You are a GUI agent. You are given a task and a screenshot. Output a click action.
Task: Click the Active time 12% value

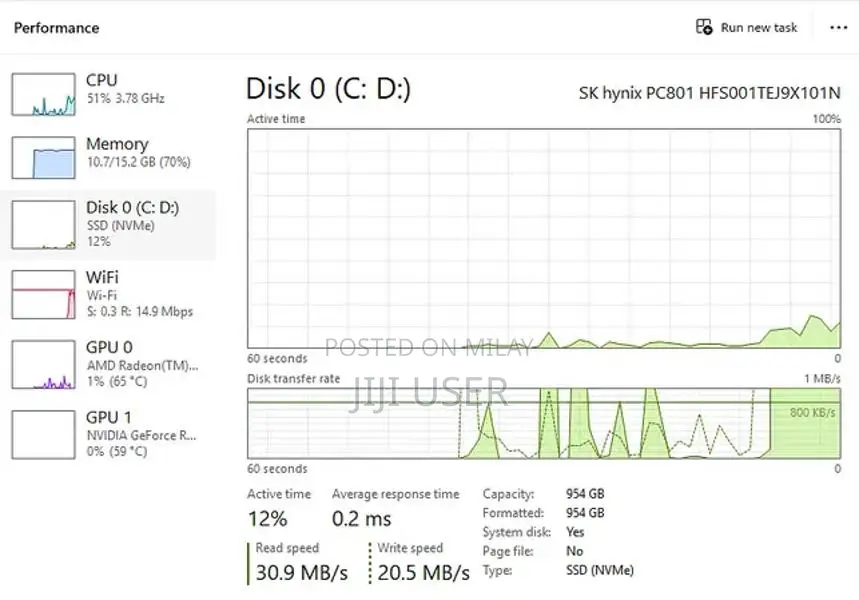coord(266,518)
